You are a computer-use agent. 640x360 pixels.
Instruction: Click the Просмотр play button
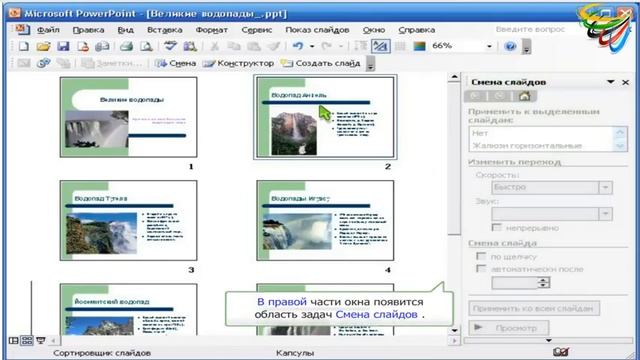click(x=509, y=328)
